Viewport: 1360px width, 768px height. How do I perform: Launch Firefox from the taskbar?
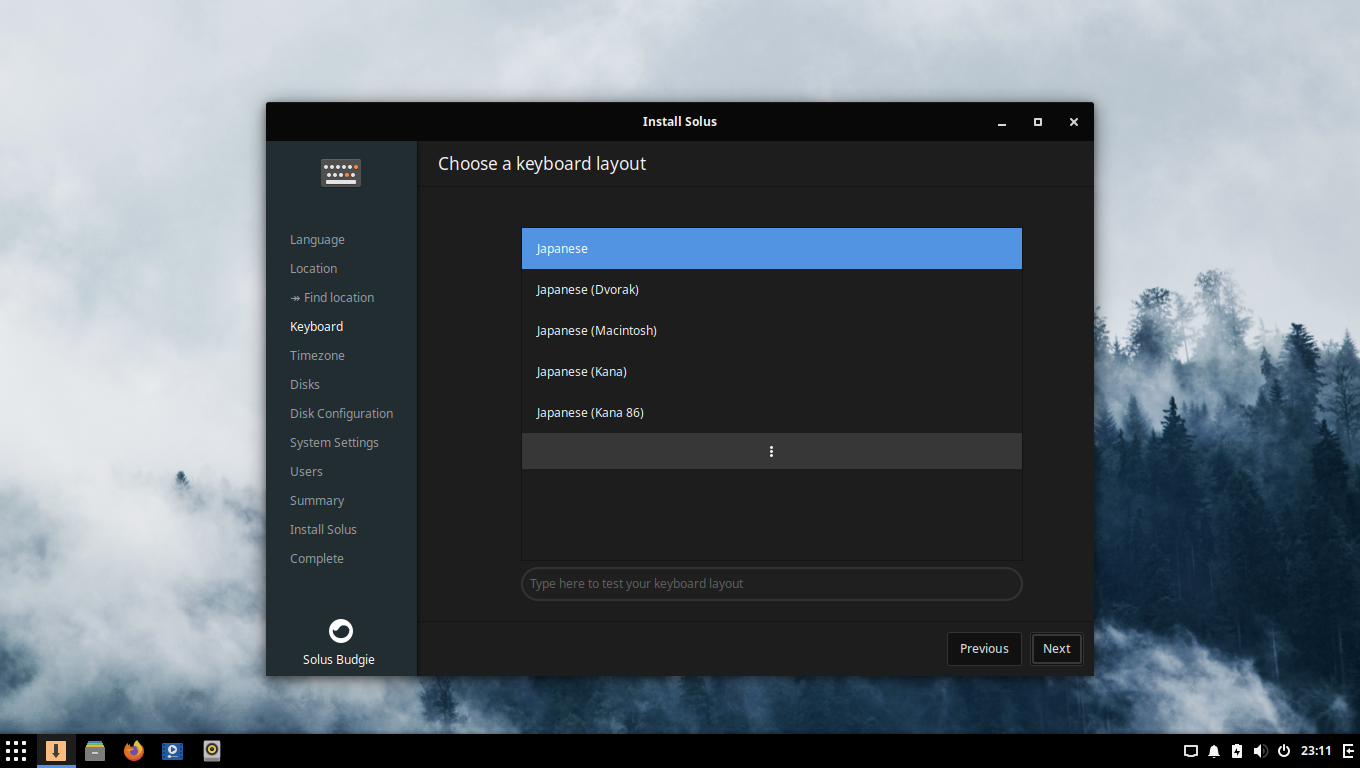[134, 751]
